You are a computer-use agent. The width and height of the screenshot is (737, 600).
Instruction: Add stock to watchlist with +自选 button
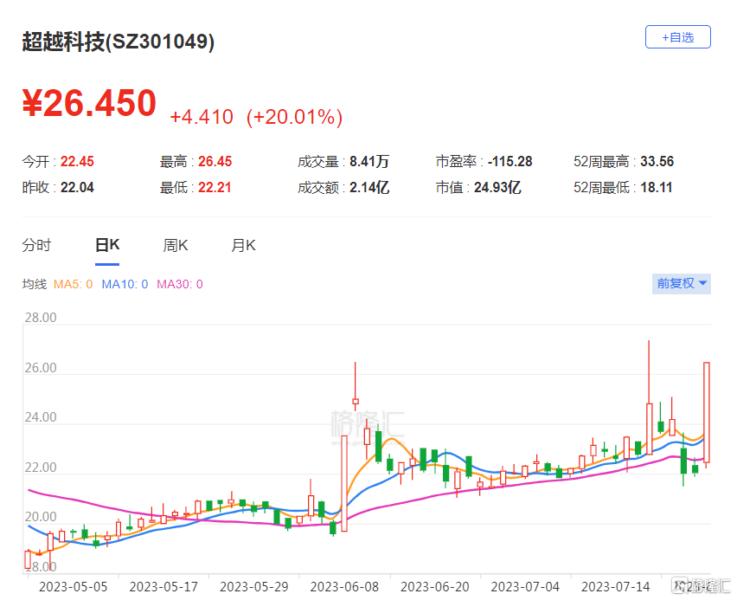(677, 37)
